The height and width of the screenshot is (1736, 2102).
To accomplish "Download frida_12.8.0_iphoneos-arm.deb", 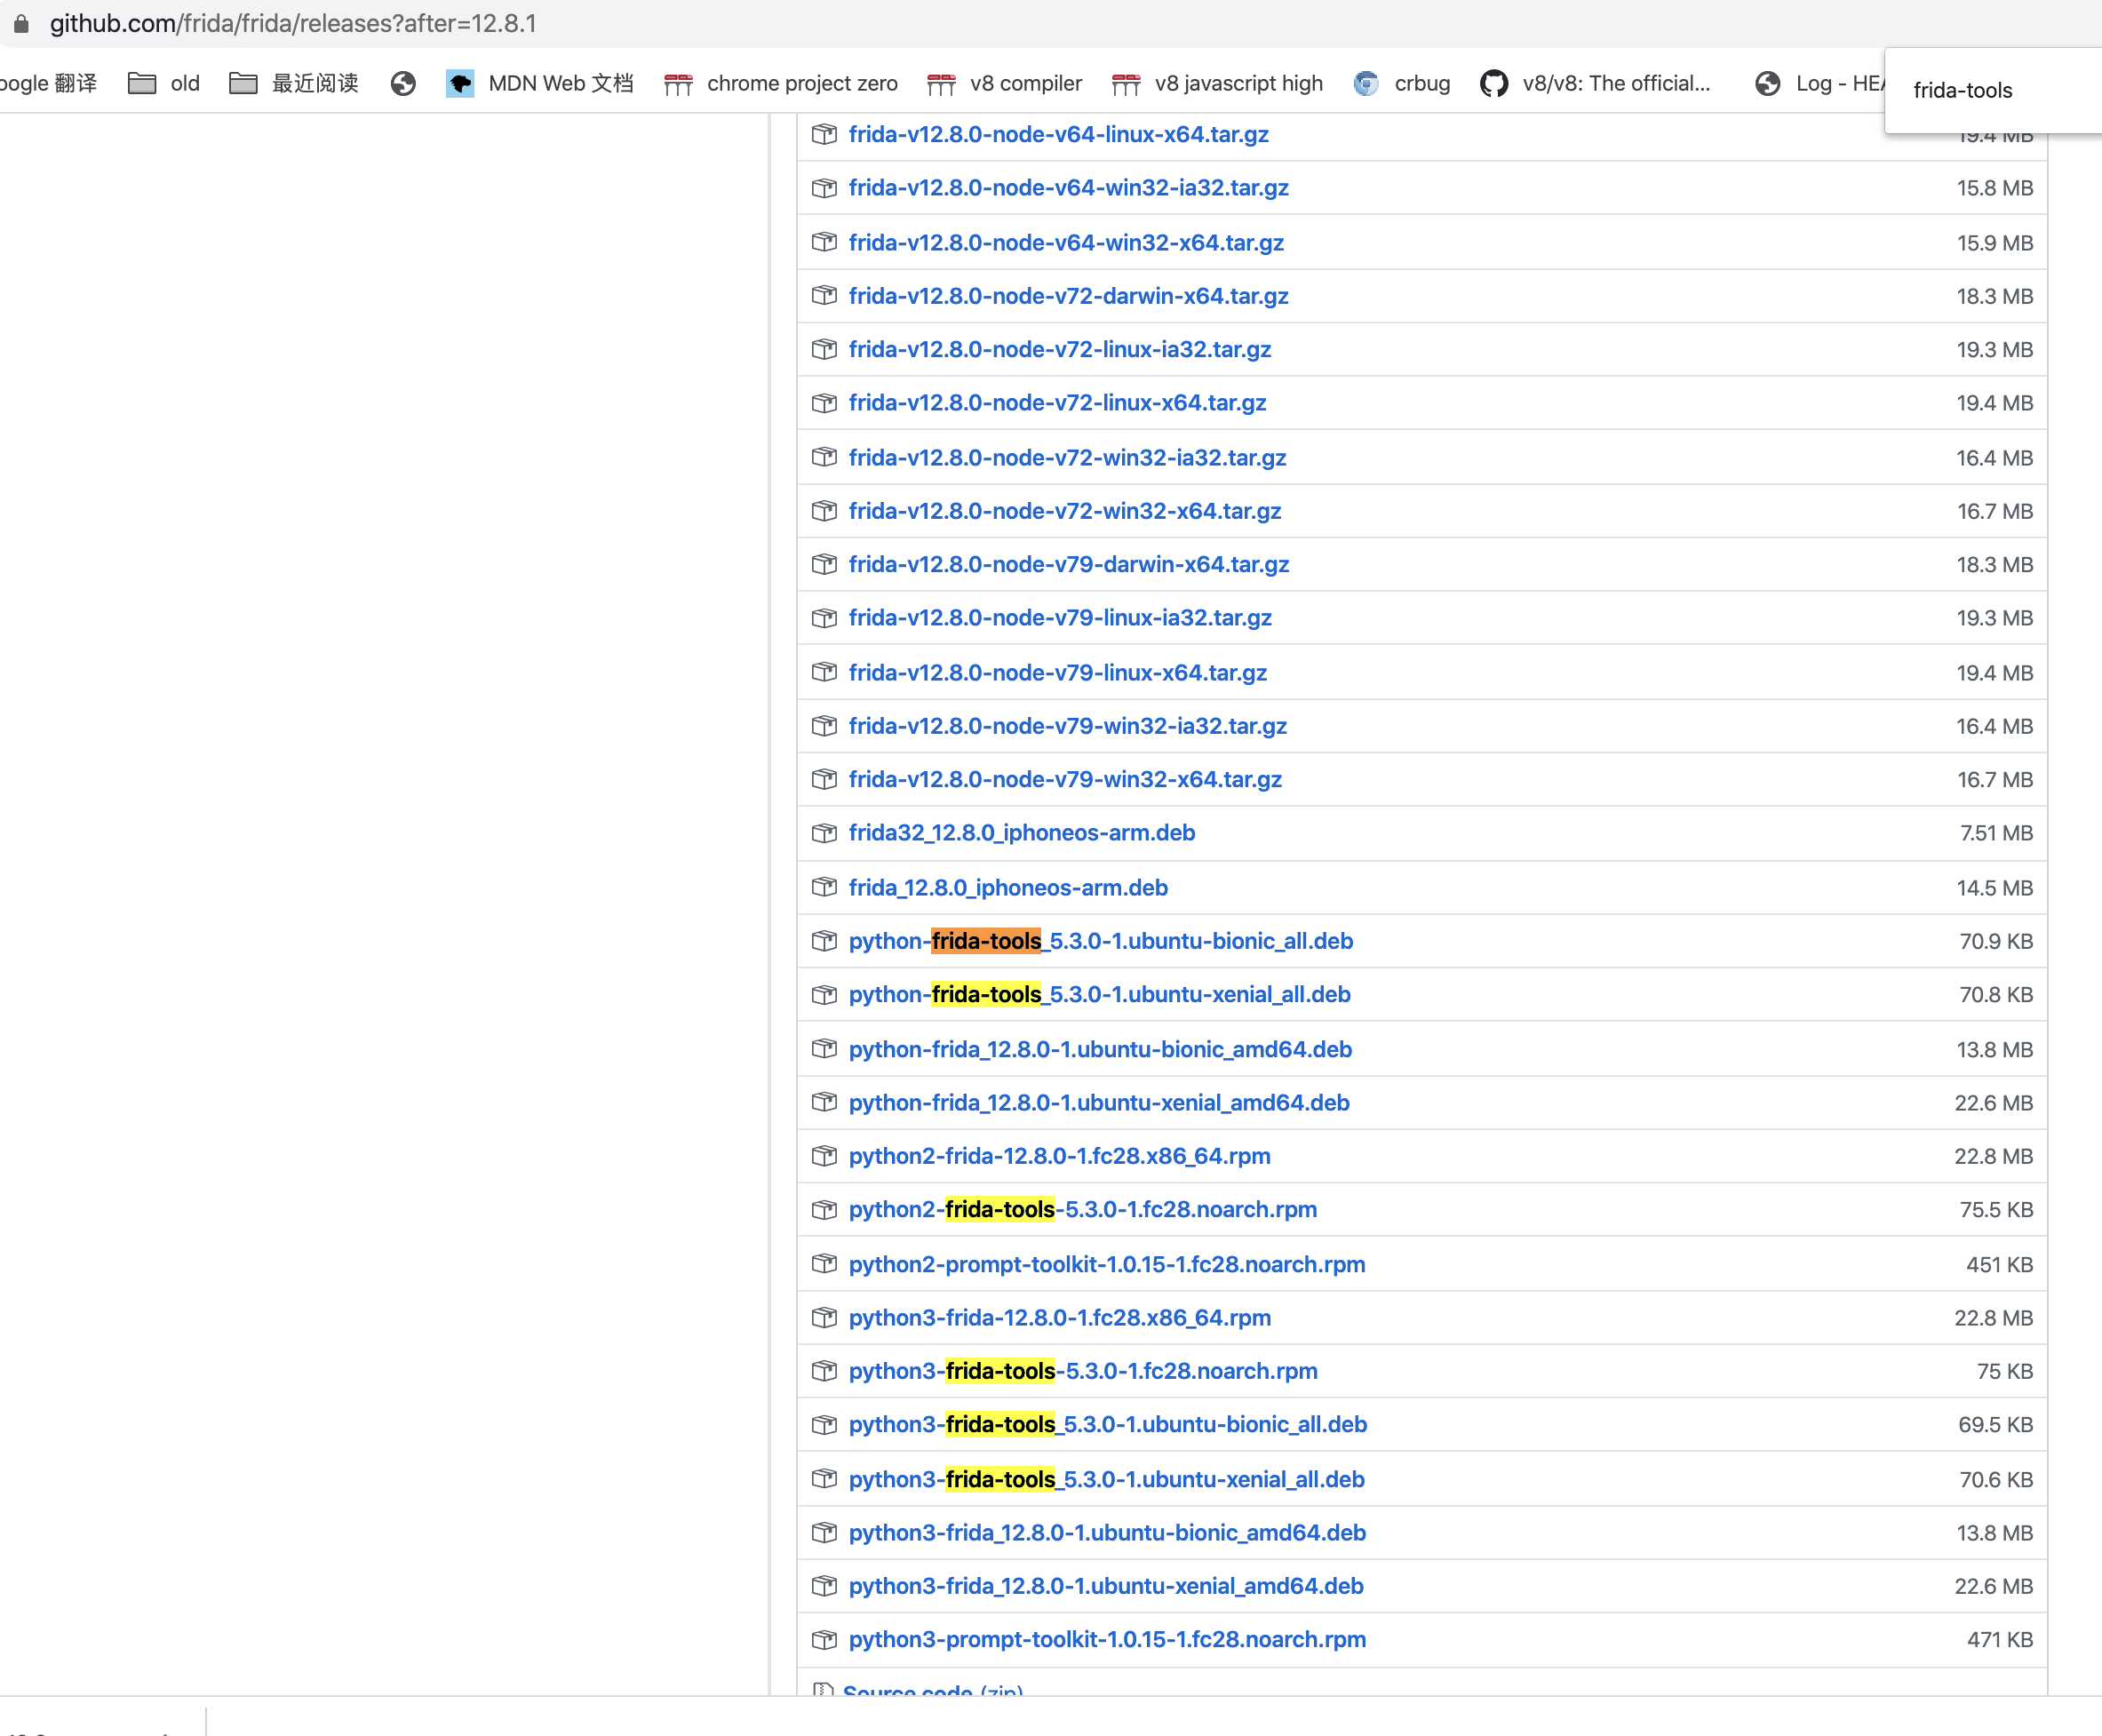I will [x=1007, y=887].
